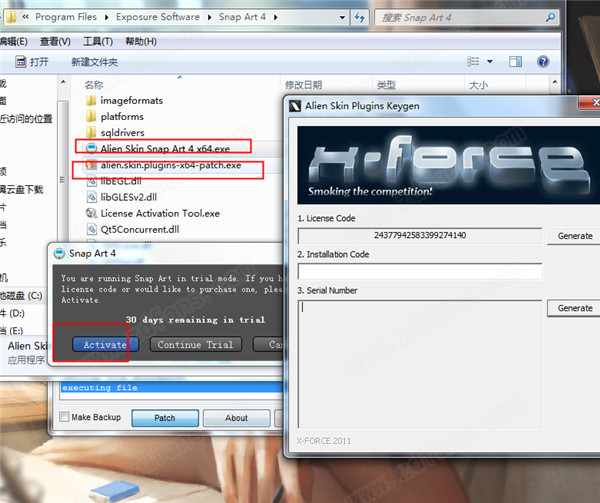Show hidden path levels with double chevron
Screen dimensions: 600x503
(x=26, y=17)
